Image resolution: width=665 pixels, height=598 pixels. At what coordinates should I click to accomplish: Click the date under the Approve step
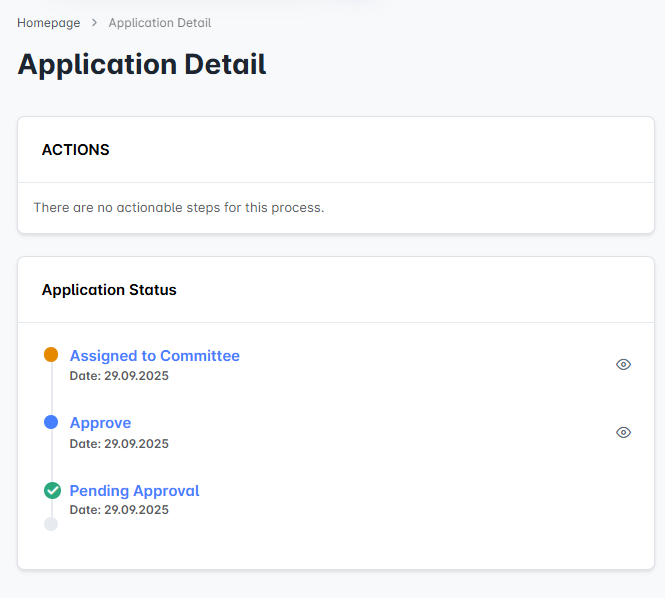click(119, 444)
